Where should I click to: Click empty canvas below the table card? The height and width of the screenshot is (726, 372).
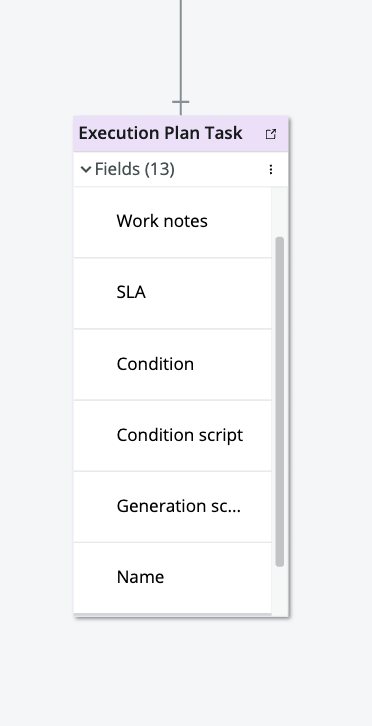tap(181, 671)
